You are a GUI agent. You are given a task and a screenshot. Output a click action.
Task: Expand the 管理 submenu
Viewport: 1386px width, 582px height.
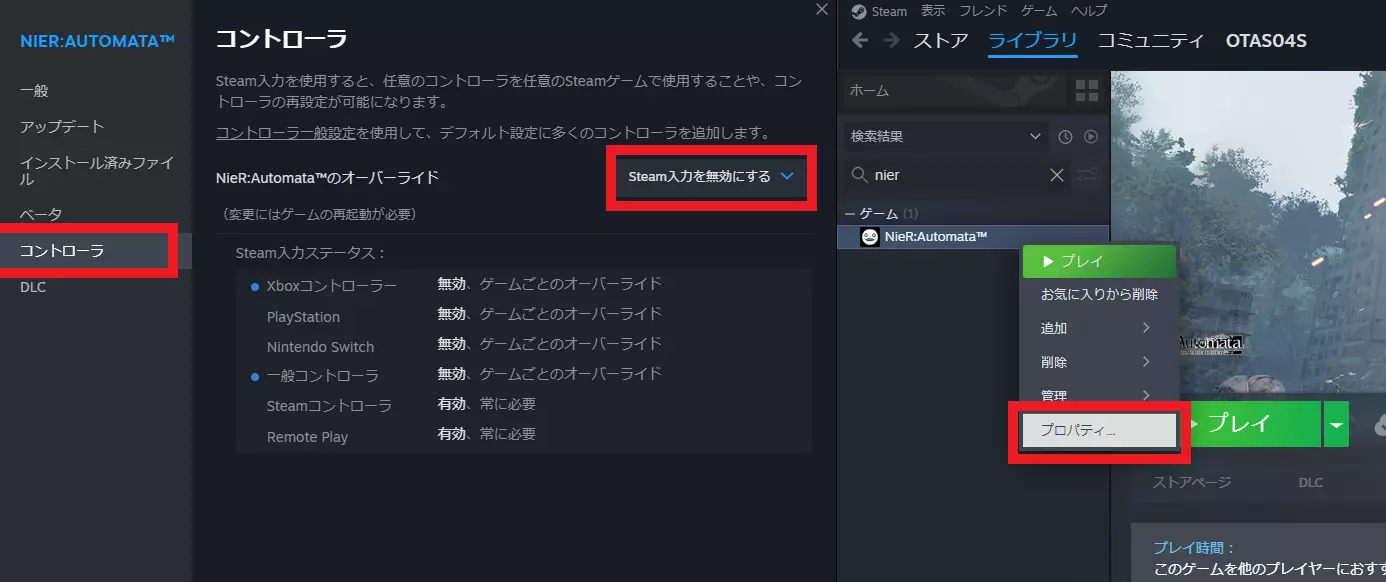1097,396
